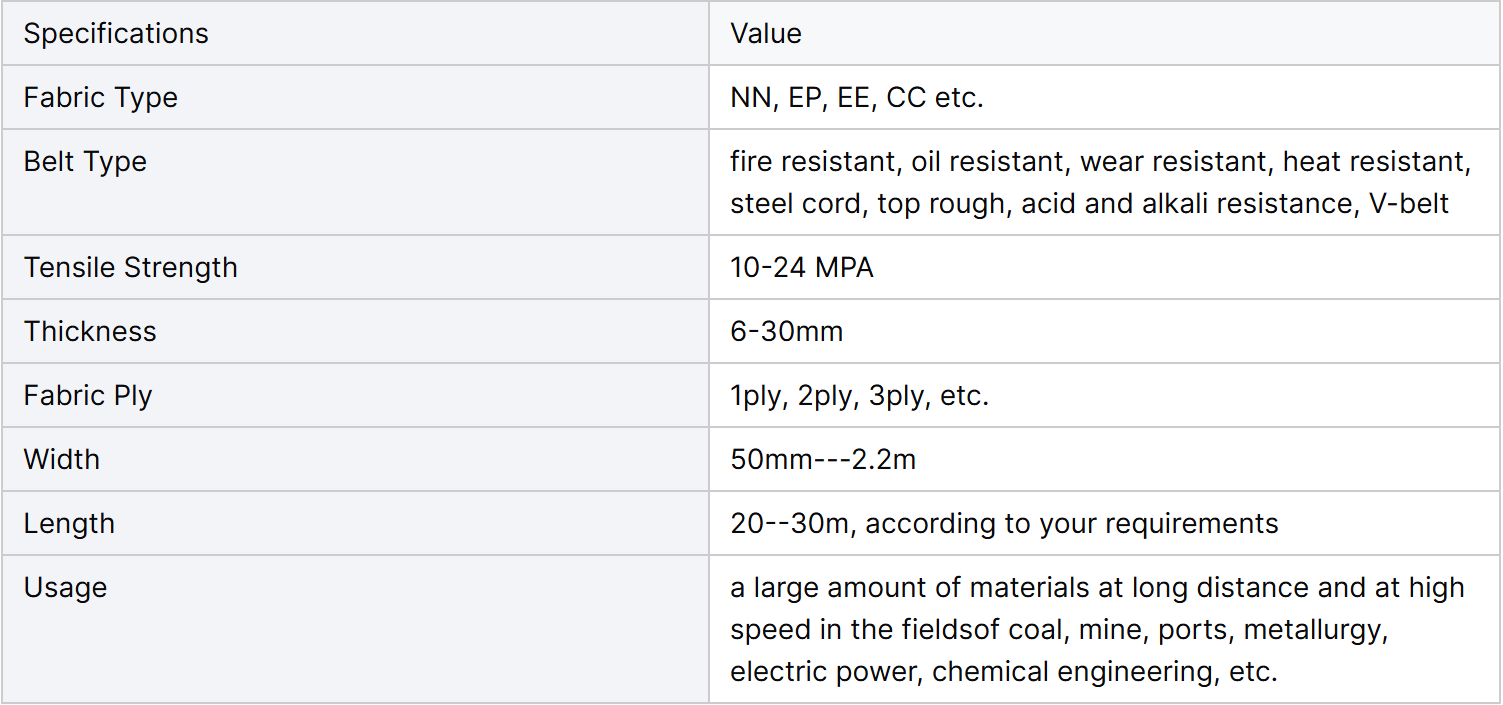This screenshot has height=705, width=1503.
Task: Select the Length label cell
Action: pyautogui.click(x=69, y=524)
